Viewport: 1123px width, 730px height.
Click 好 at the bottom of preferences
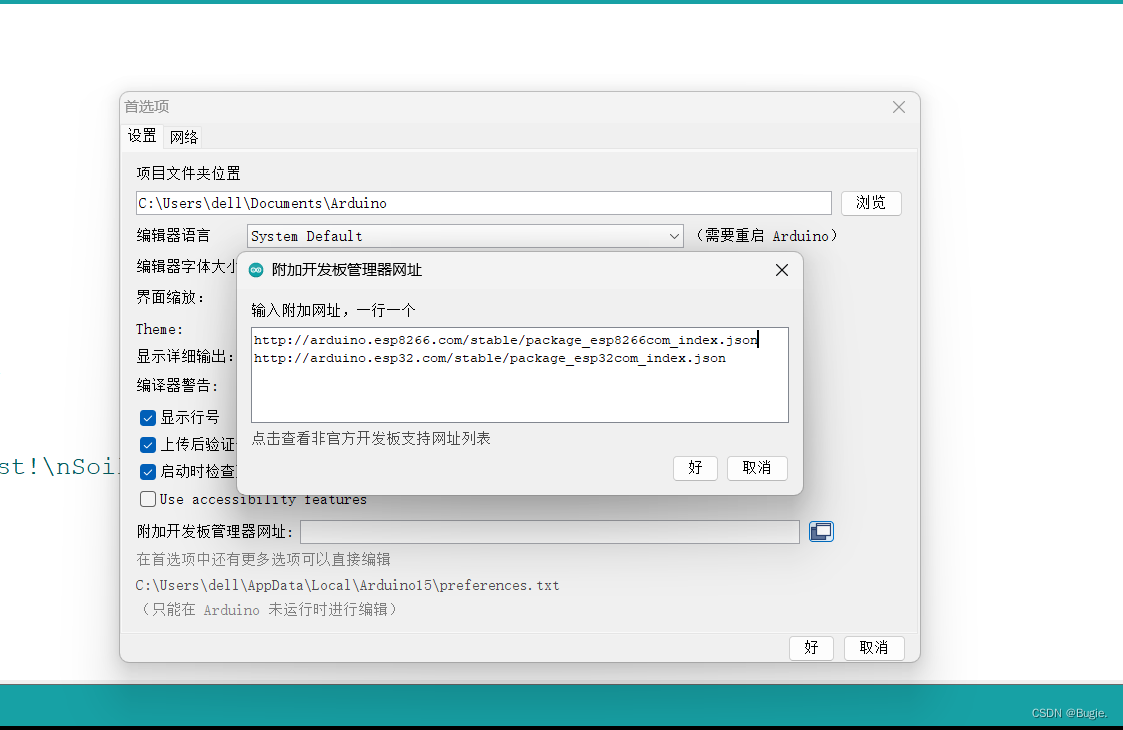(811, 648)
